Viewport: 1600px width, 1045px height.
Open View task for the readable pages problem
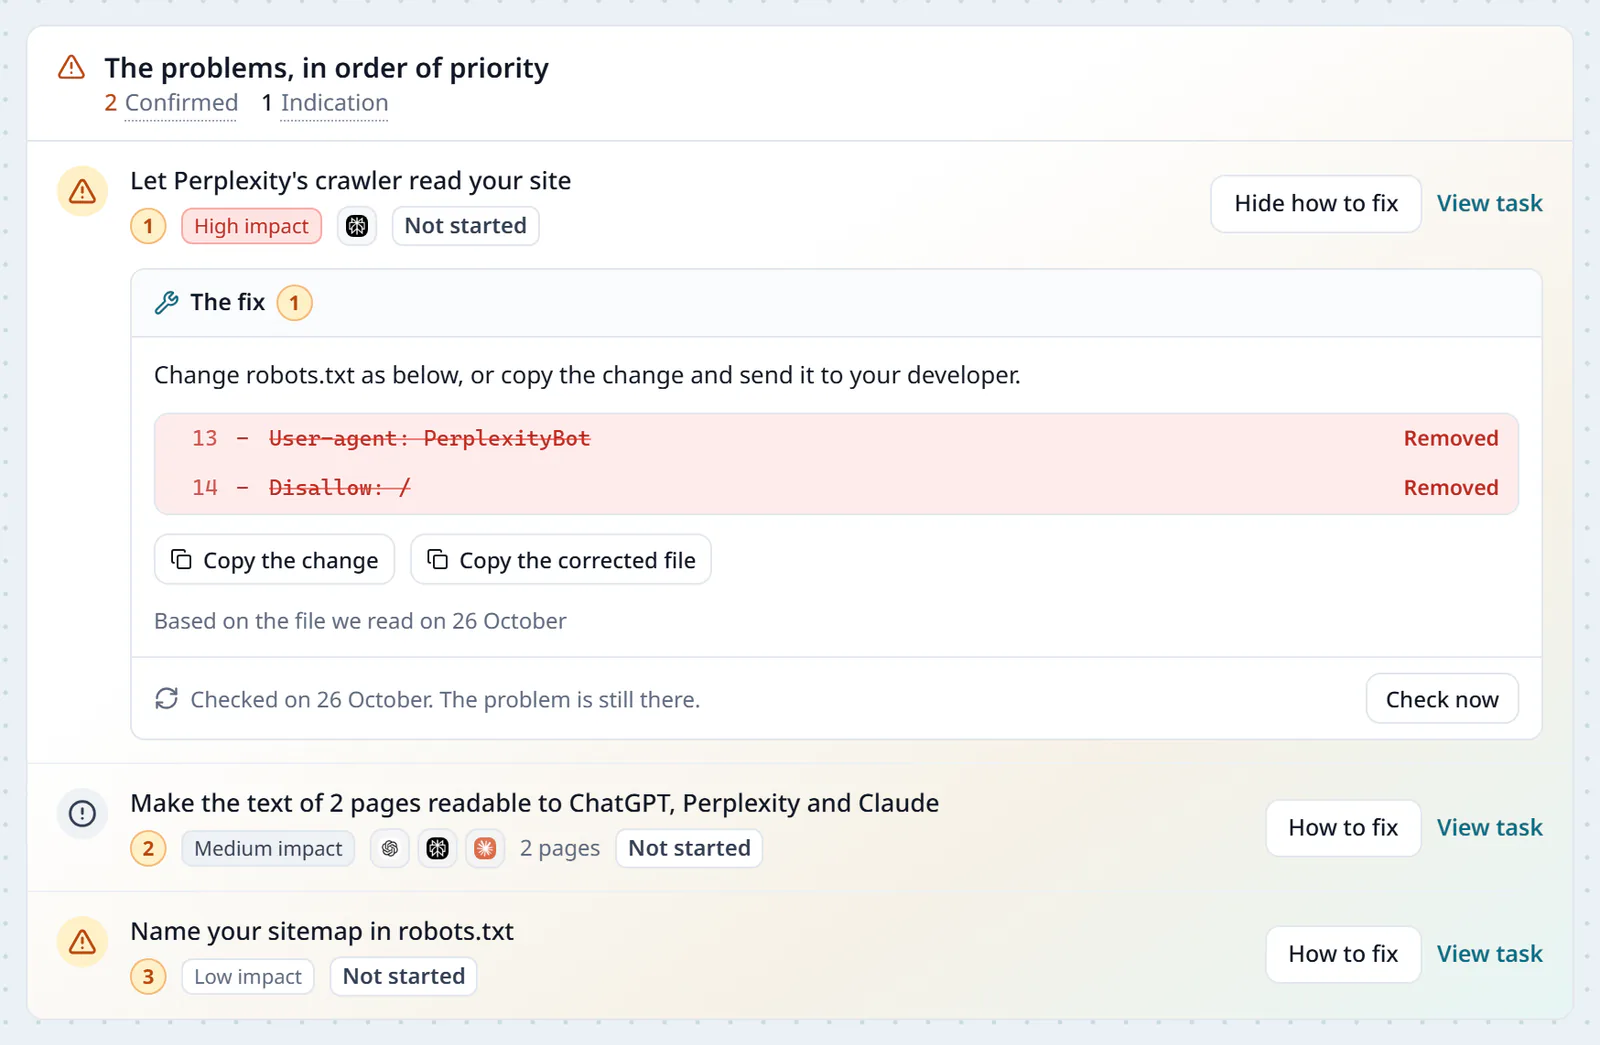tap(1489, 828)
